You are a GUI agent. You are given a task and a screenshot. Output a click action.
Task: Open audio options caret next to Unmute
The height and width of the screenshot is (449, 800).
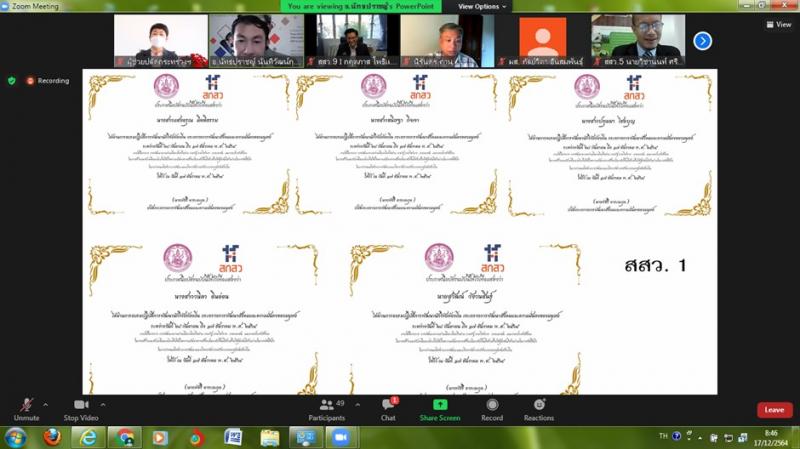pos(45,405)
